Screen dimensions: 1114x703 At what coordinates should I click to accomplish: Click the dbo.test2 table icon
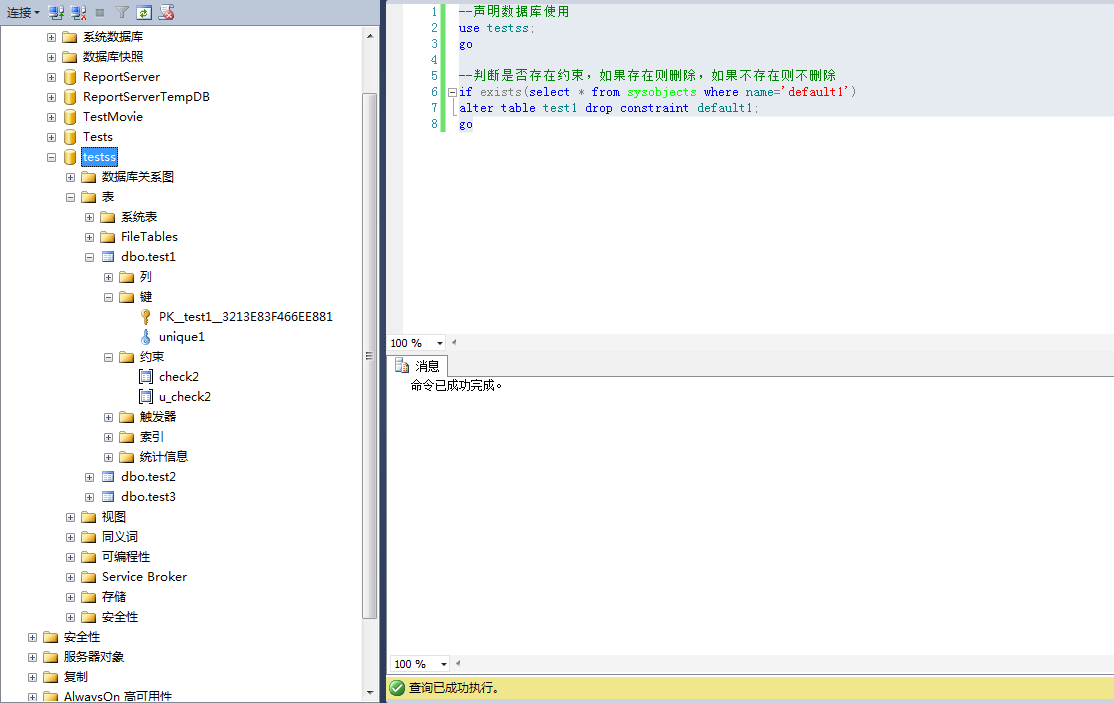pos(108,476)
